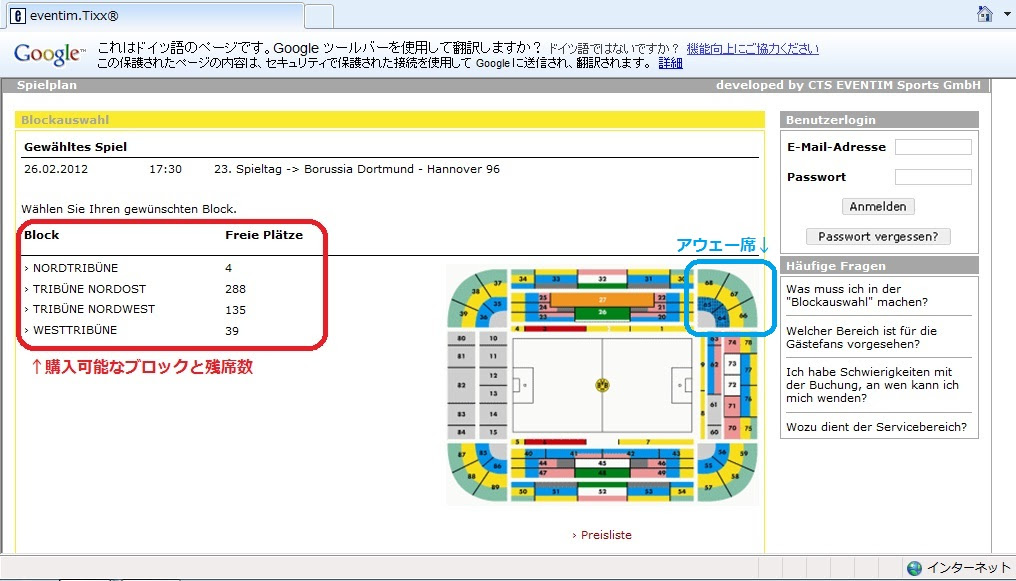Click blue block 56 in southeast corner
1016x581 pixels.
722,451
